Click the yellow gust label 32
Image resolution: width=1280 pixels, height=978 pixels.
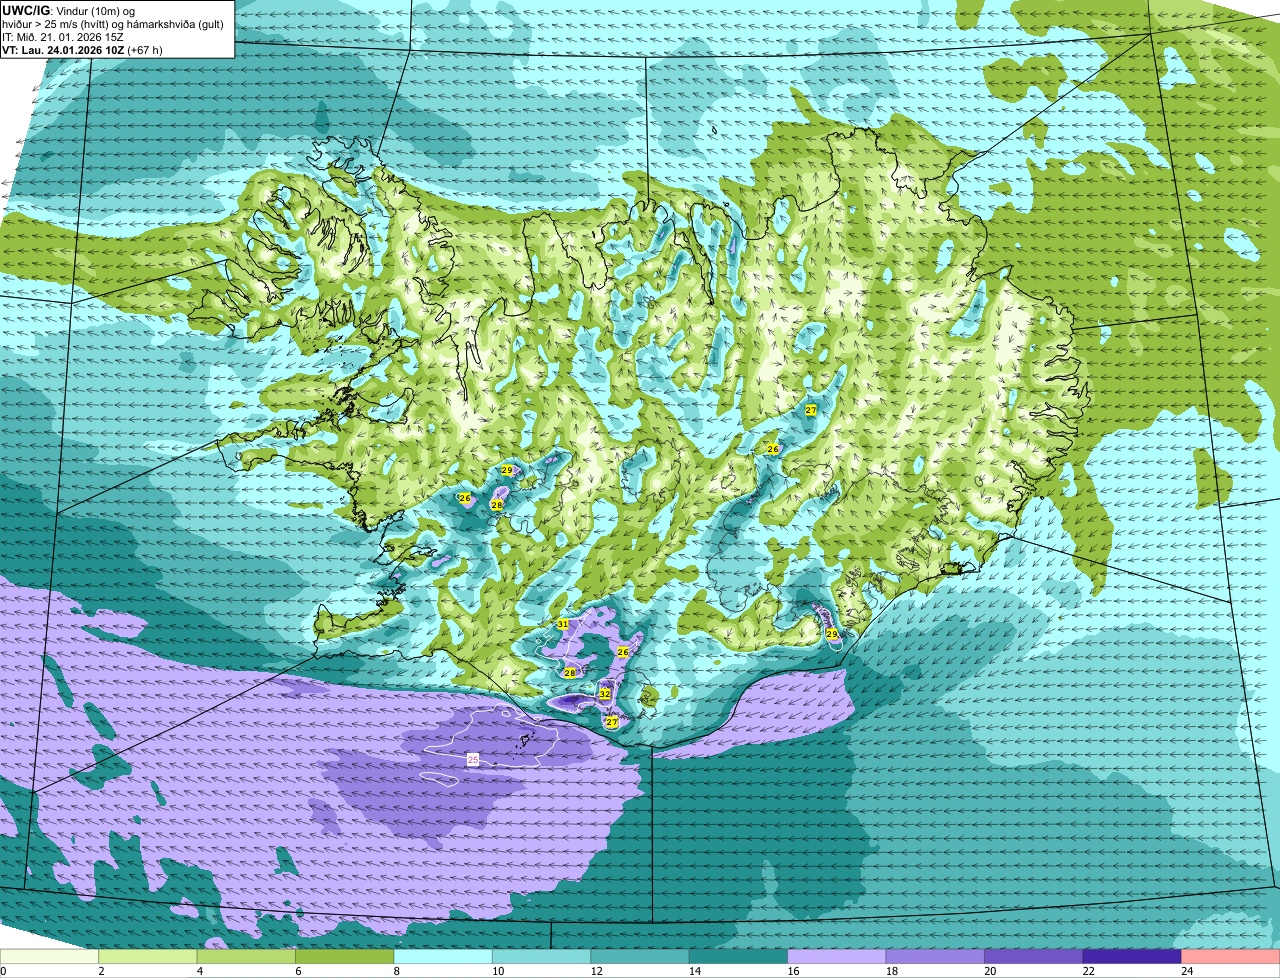click(x=605, y=694)
